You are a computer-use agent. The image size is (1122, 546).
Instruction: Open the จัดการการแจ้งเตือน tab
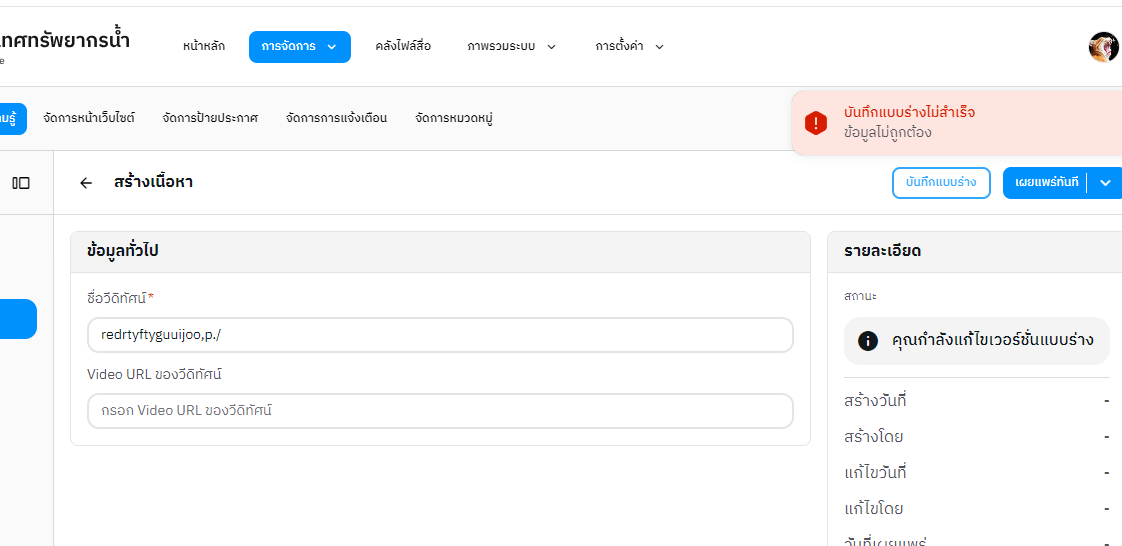click(x=336, y=118)
